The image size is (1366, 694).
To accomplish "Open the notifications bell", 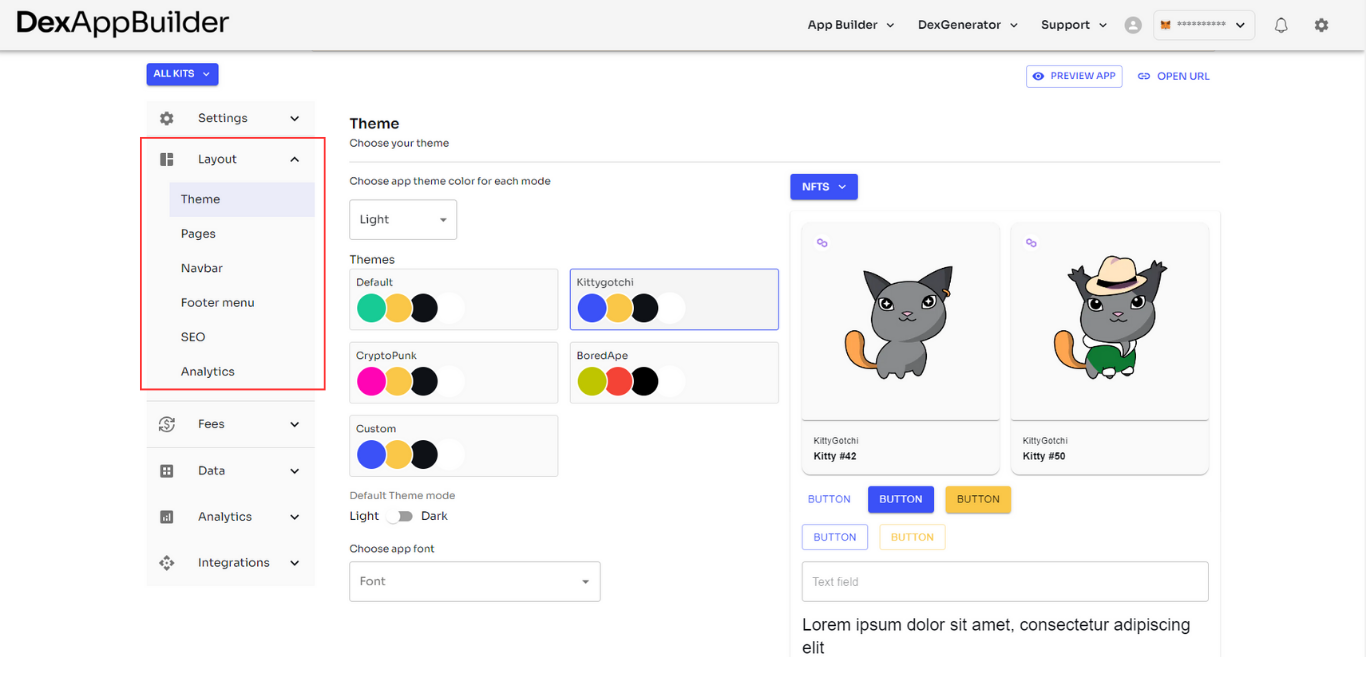I will point(1281,24).
